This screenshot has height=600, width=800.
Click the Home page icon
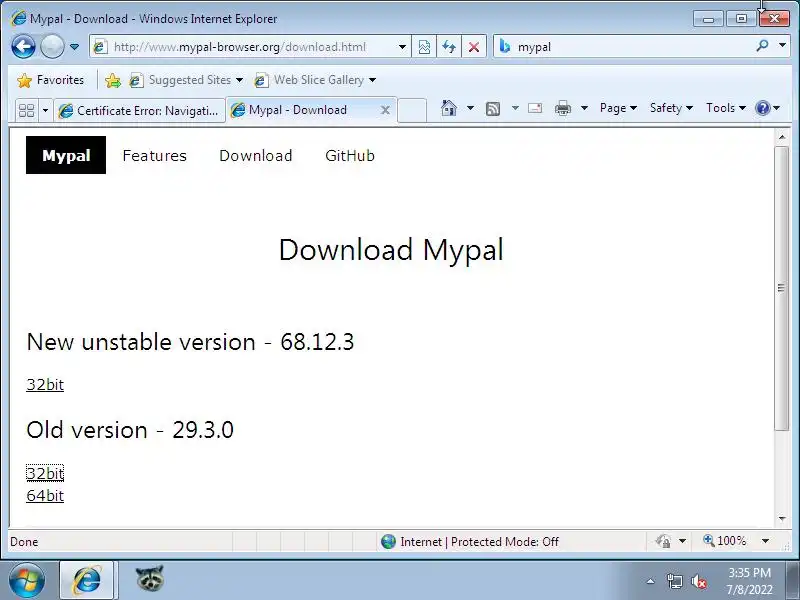click(449, 108)
